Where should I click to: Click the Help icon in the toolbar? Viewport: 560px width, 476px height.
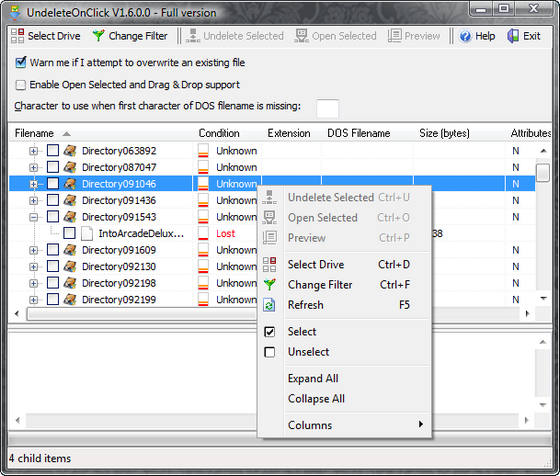tap(465, 36)
